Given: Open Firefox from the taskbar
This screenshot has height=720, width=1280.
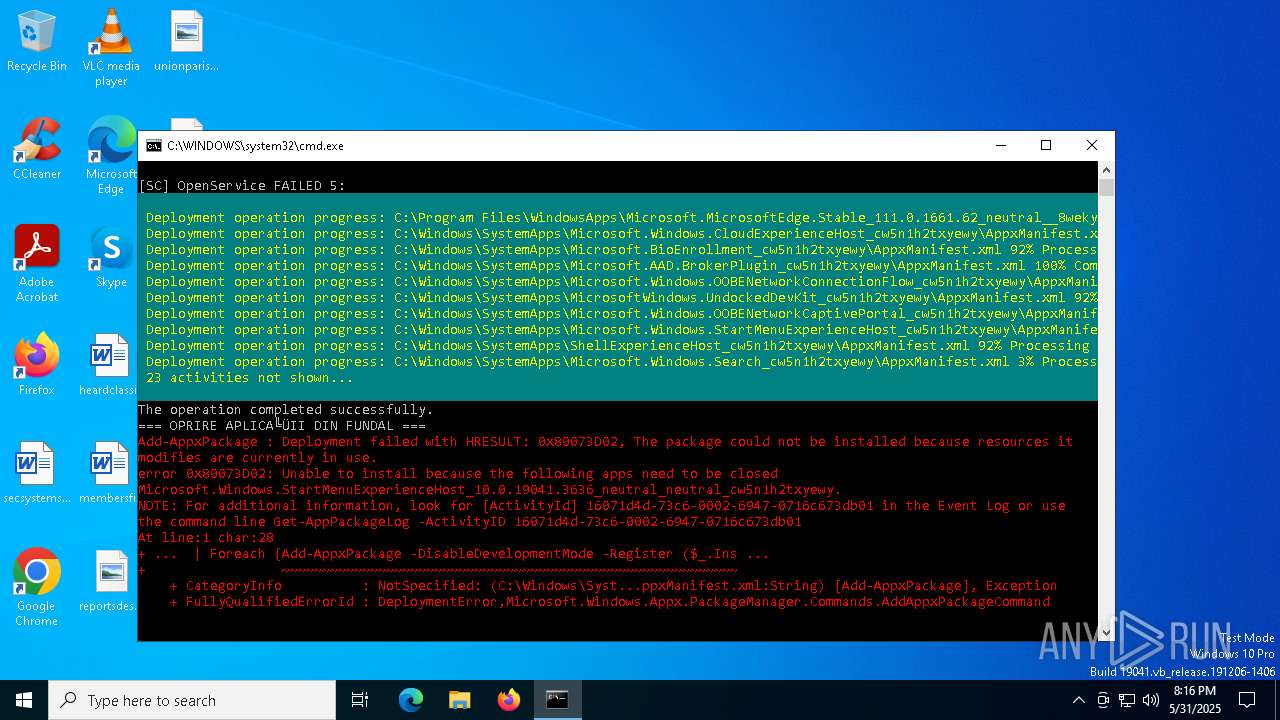Looking at the screenshot, I should click(508, 700).
